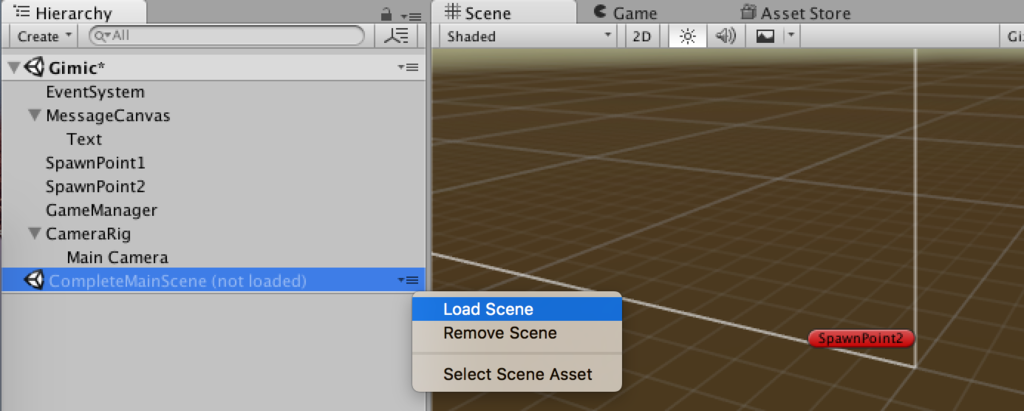
Task: Switch to the Asset Store tab
Action: (x=795, y=13)
